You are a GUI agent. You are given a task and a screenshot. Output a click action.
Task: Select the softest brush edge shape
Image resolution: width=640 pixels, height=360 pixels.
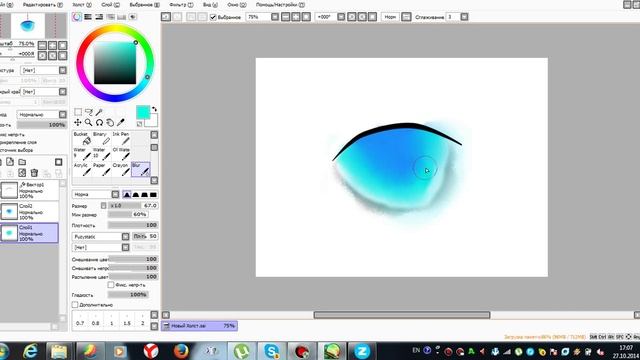click(127, 195)
